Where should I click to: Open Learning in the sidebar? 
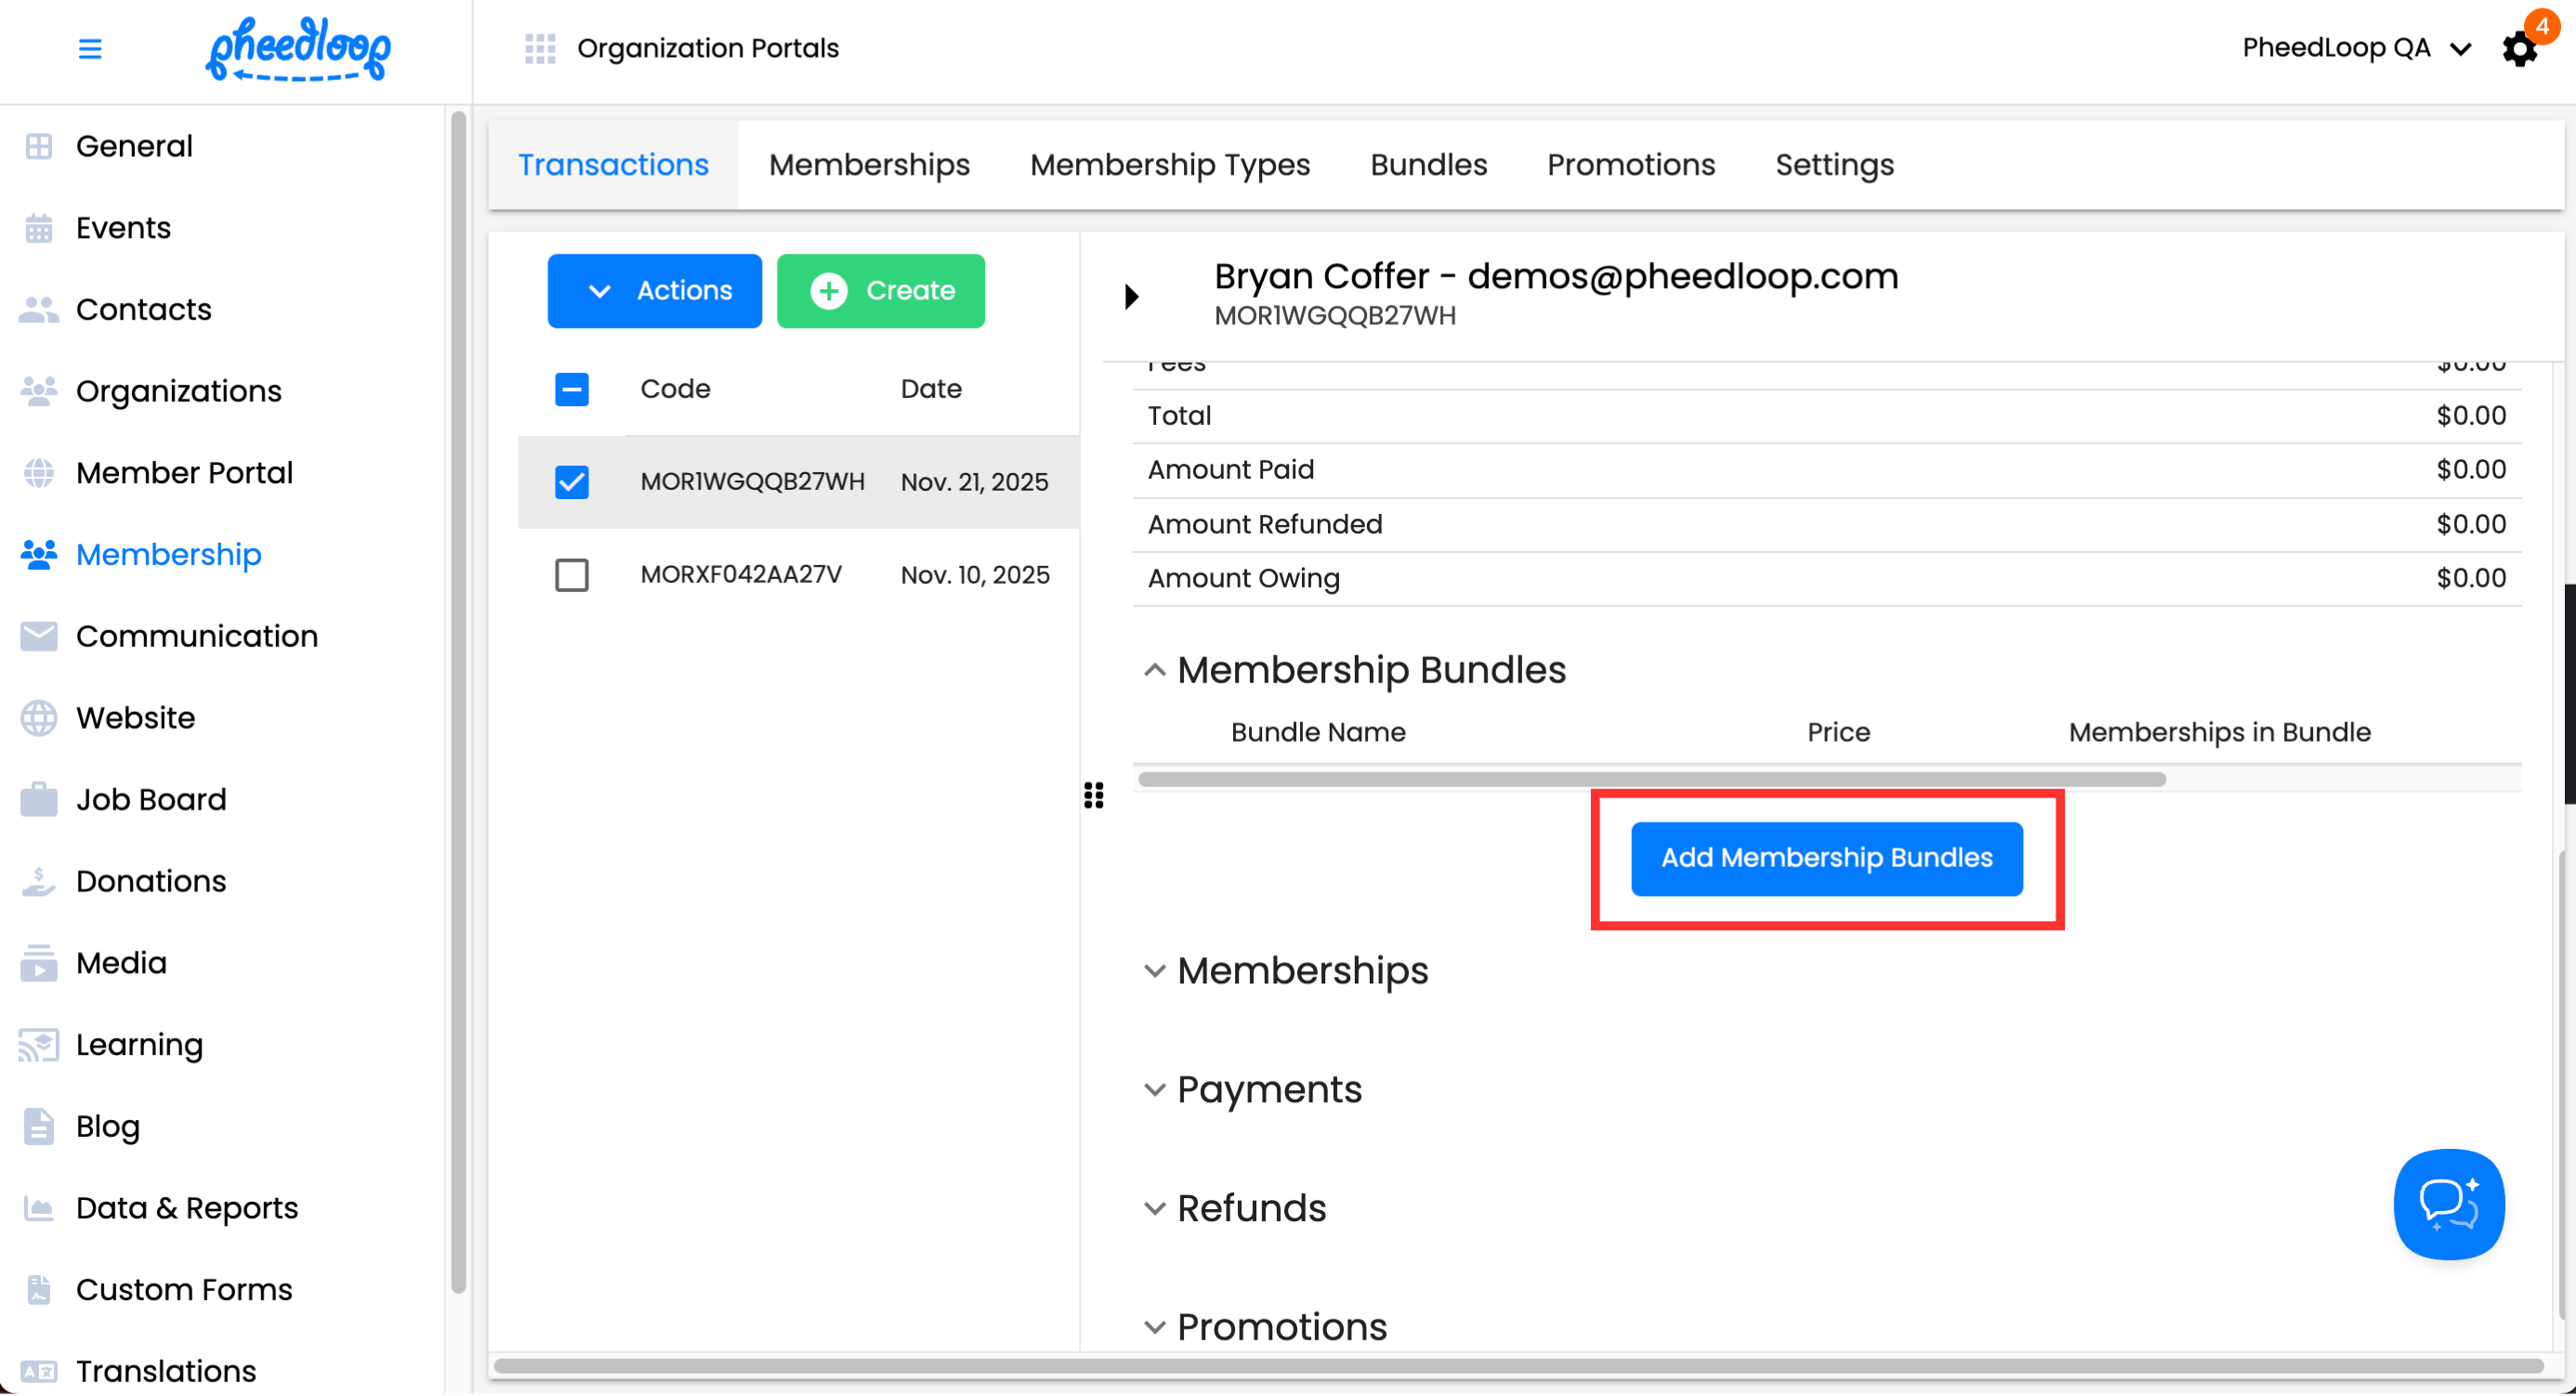tap(139, 1045)
